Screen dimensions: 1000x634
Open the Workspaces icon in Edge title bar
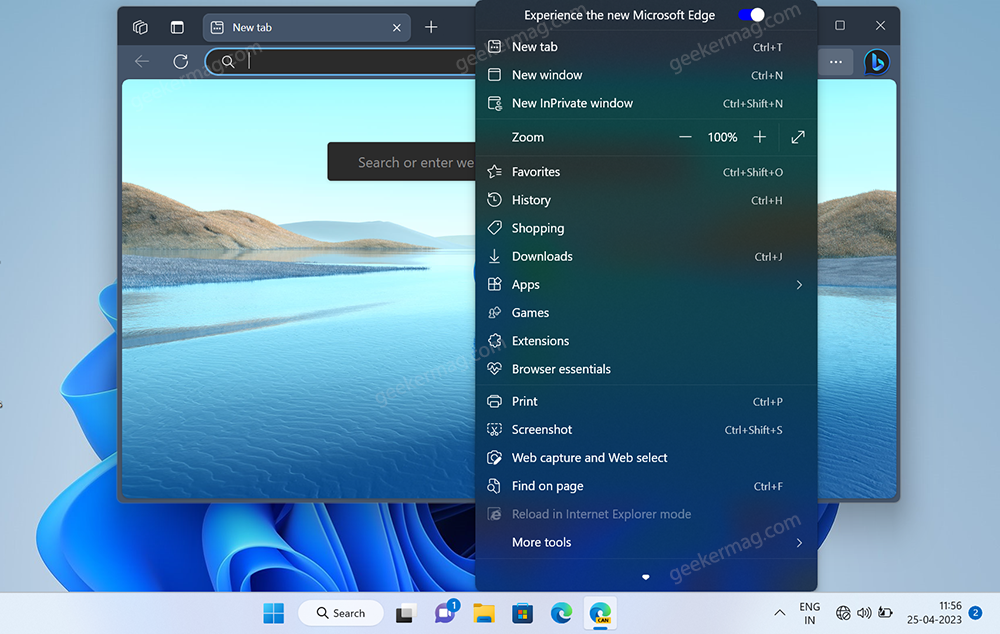[140, 27]
